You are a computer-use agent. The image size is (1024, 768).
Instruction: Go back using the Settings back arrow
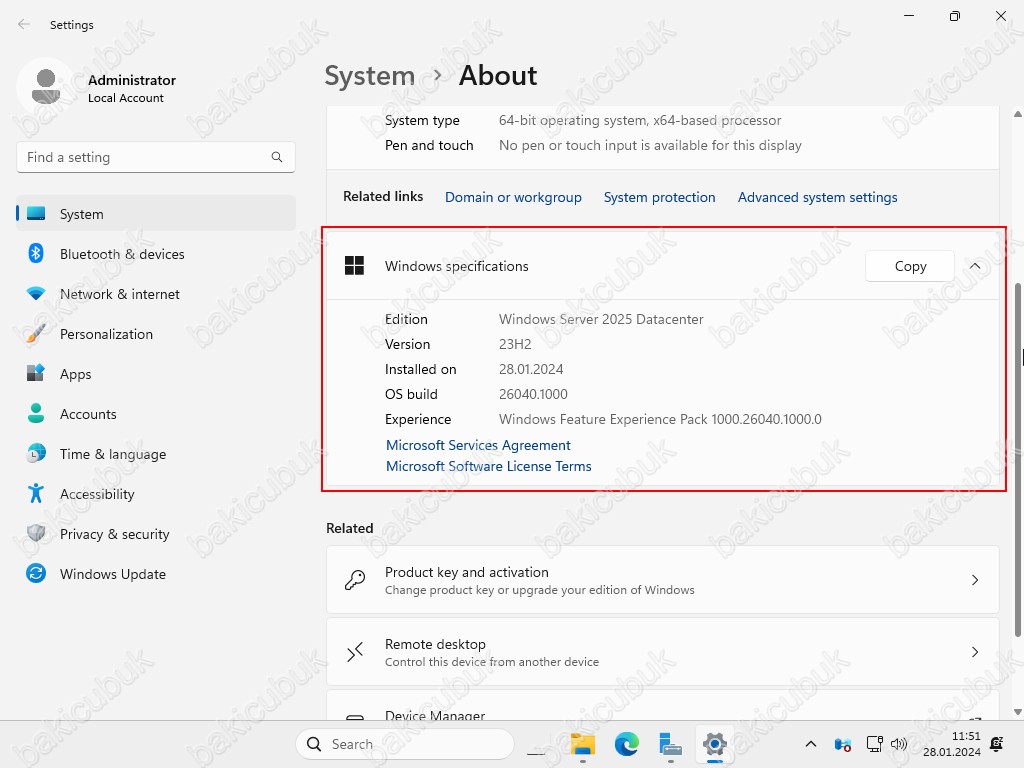[x=24, y=24]
